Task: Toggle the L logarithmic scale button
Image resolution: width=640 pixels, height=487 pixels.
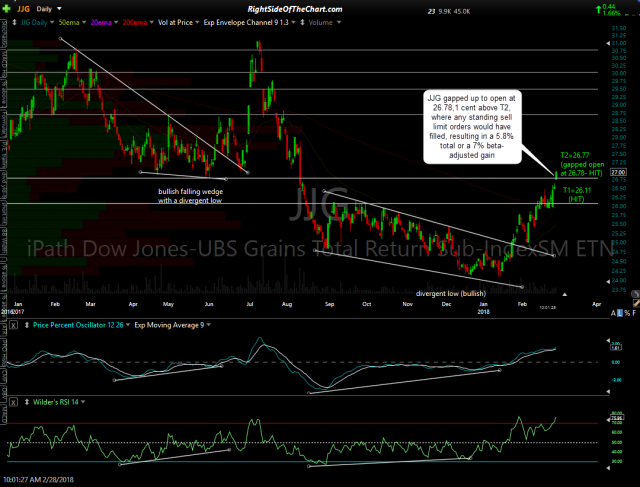Action: point(620,313)
